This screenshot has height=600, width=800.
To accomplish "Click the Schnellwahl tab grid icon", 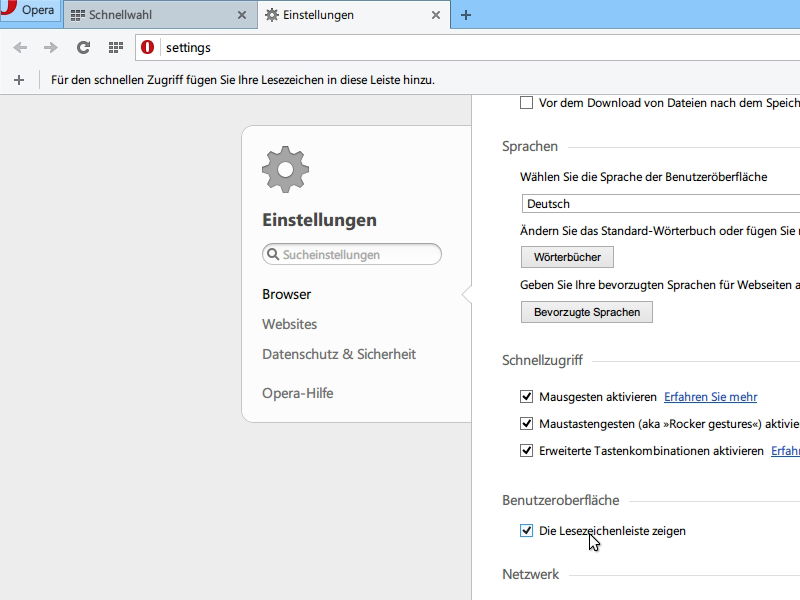I will click(78, 15).
